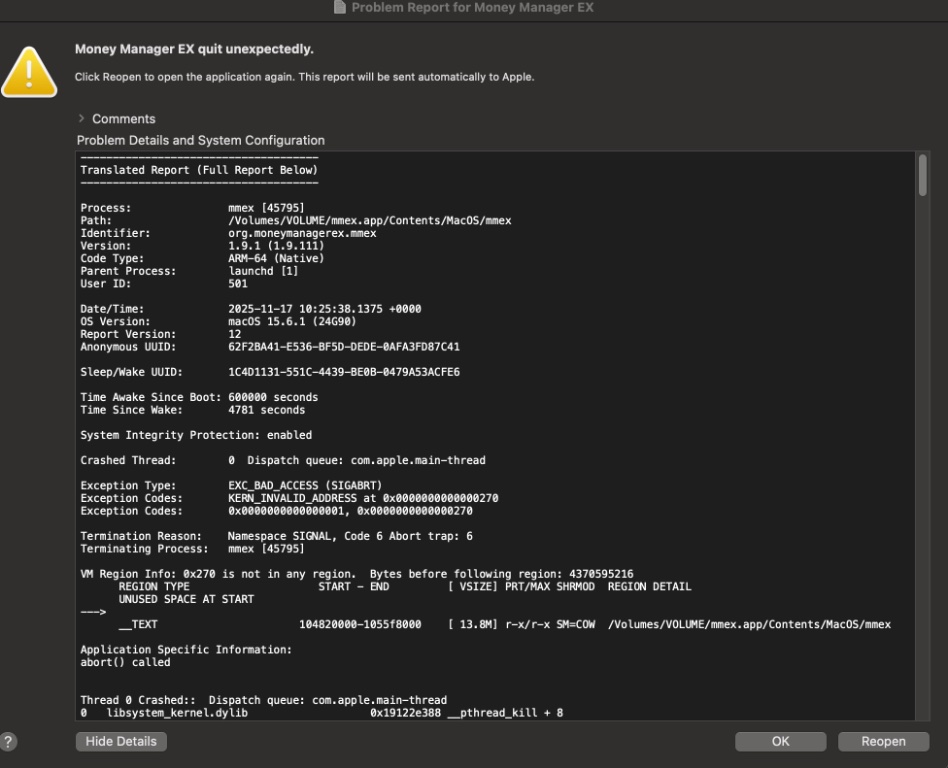Expand the Comments disclosure arrow
The width and height of the screenshot is (948, 768).
click(x=81, y=119)
